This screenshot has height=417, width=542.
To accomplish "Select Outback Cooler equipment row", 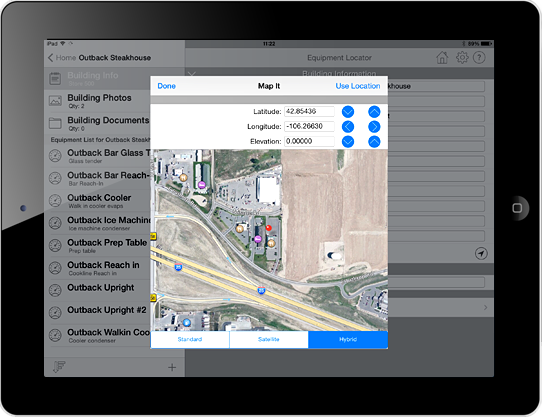I will pos(97,201).
